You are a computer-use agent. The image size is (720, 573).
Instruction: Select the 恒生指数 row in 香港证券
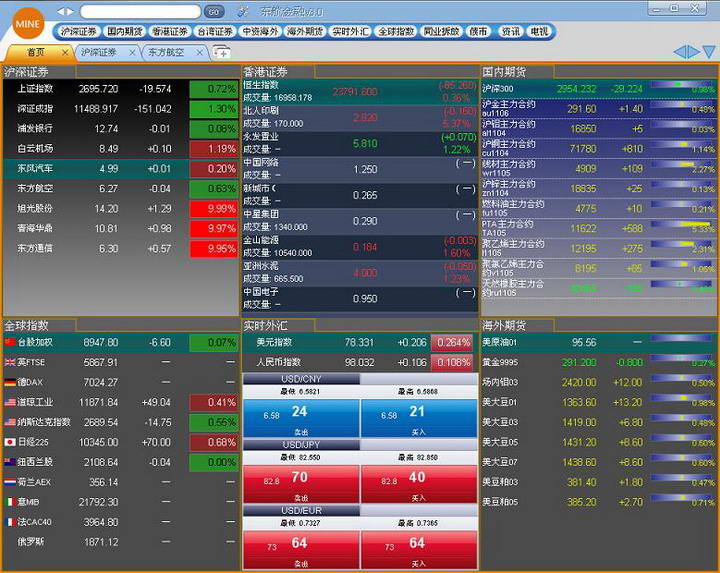click(x=360, y=91)
